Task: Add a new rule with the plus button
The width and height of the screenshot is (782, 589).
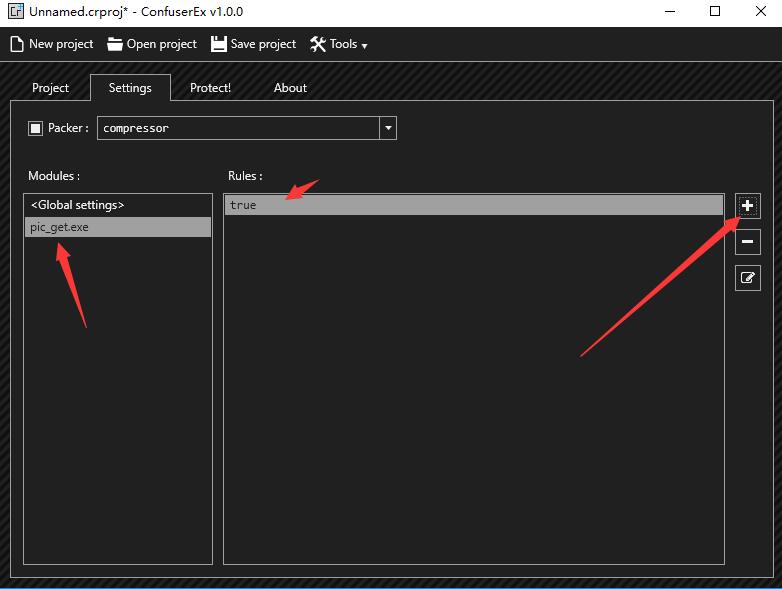Action: point(747,206)
